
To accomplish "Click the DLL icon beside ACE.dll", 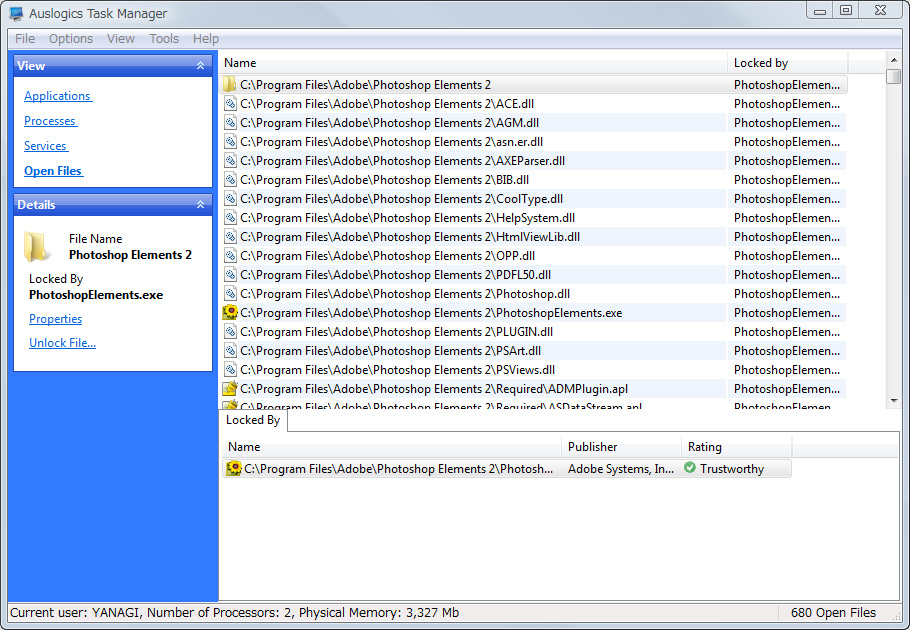I will [x=230, y=104].
